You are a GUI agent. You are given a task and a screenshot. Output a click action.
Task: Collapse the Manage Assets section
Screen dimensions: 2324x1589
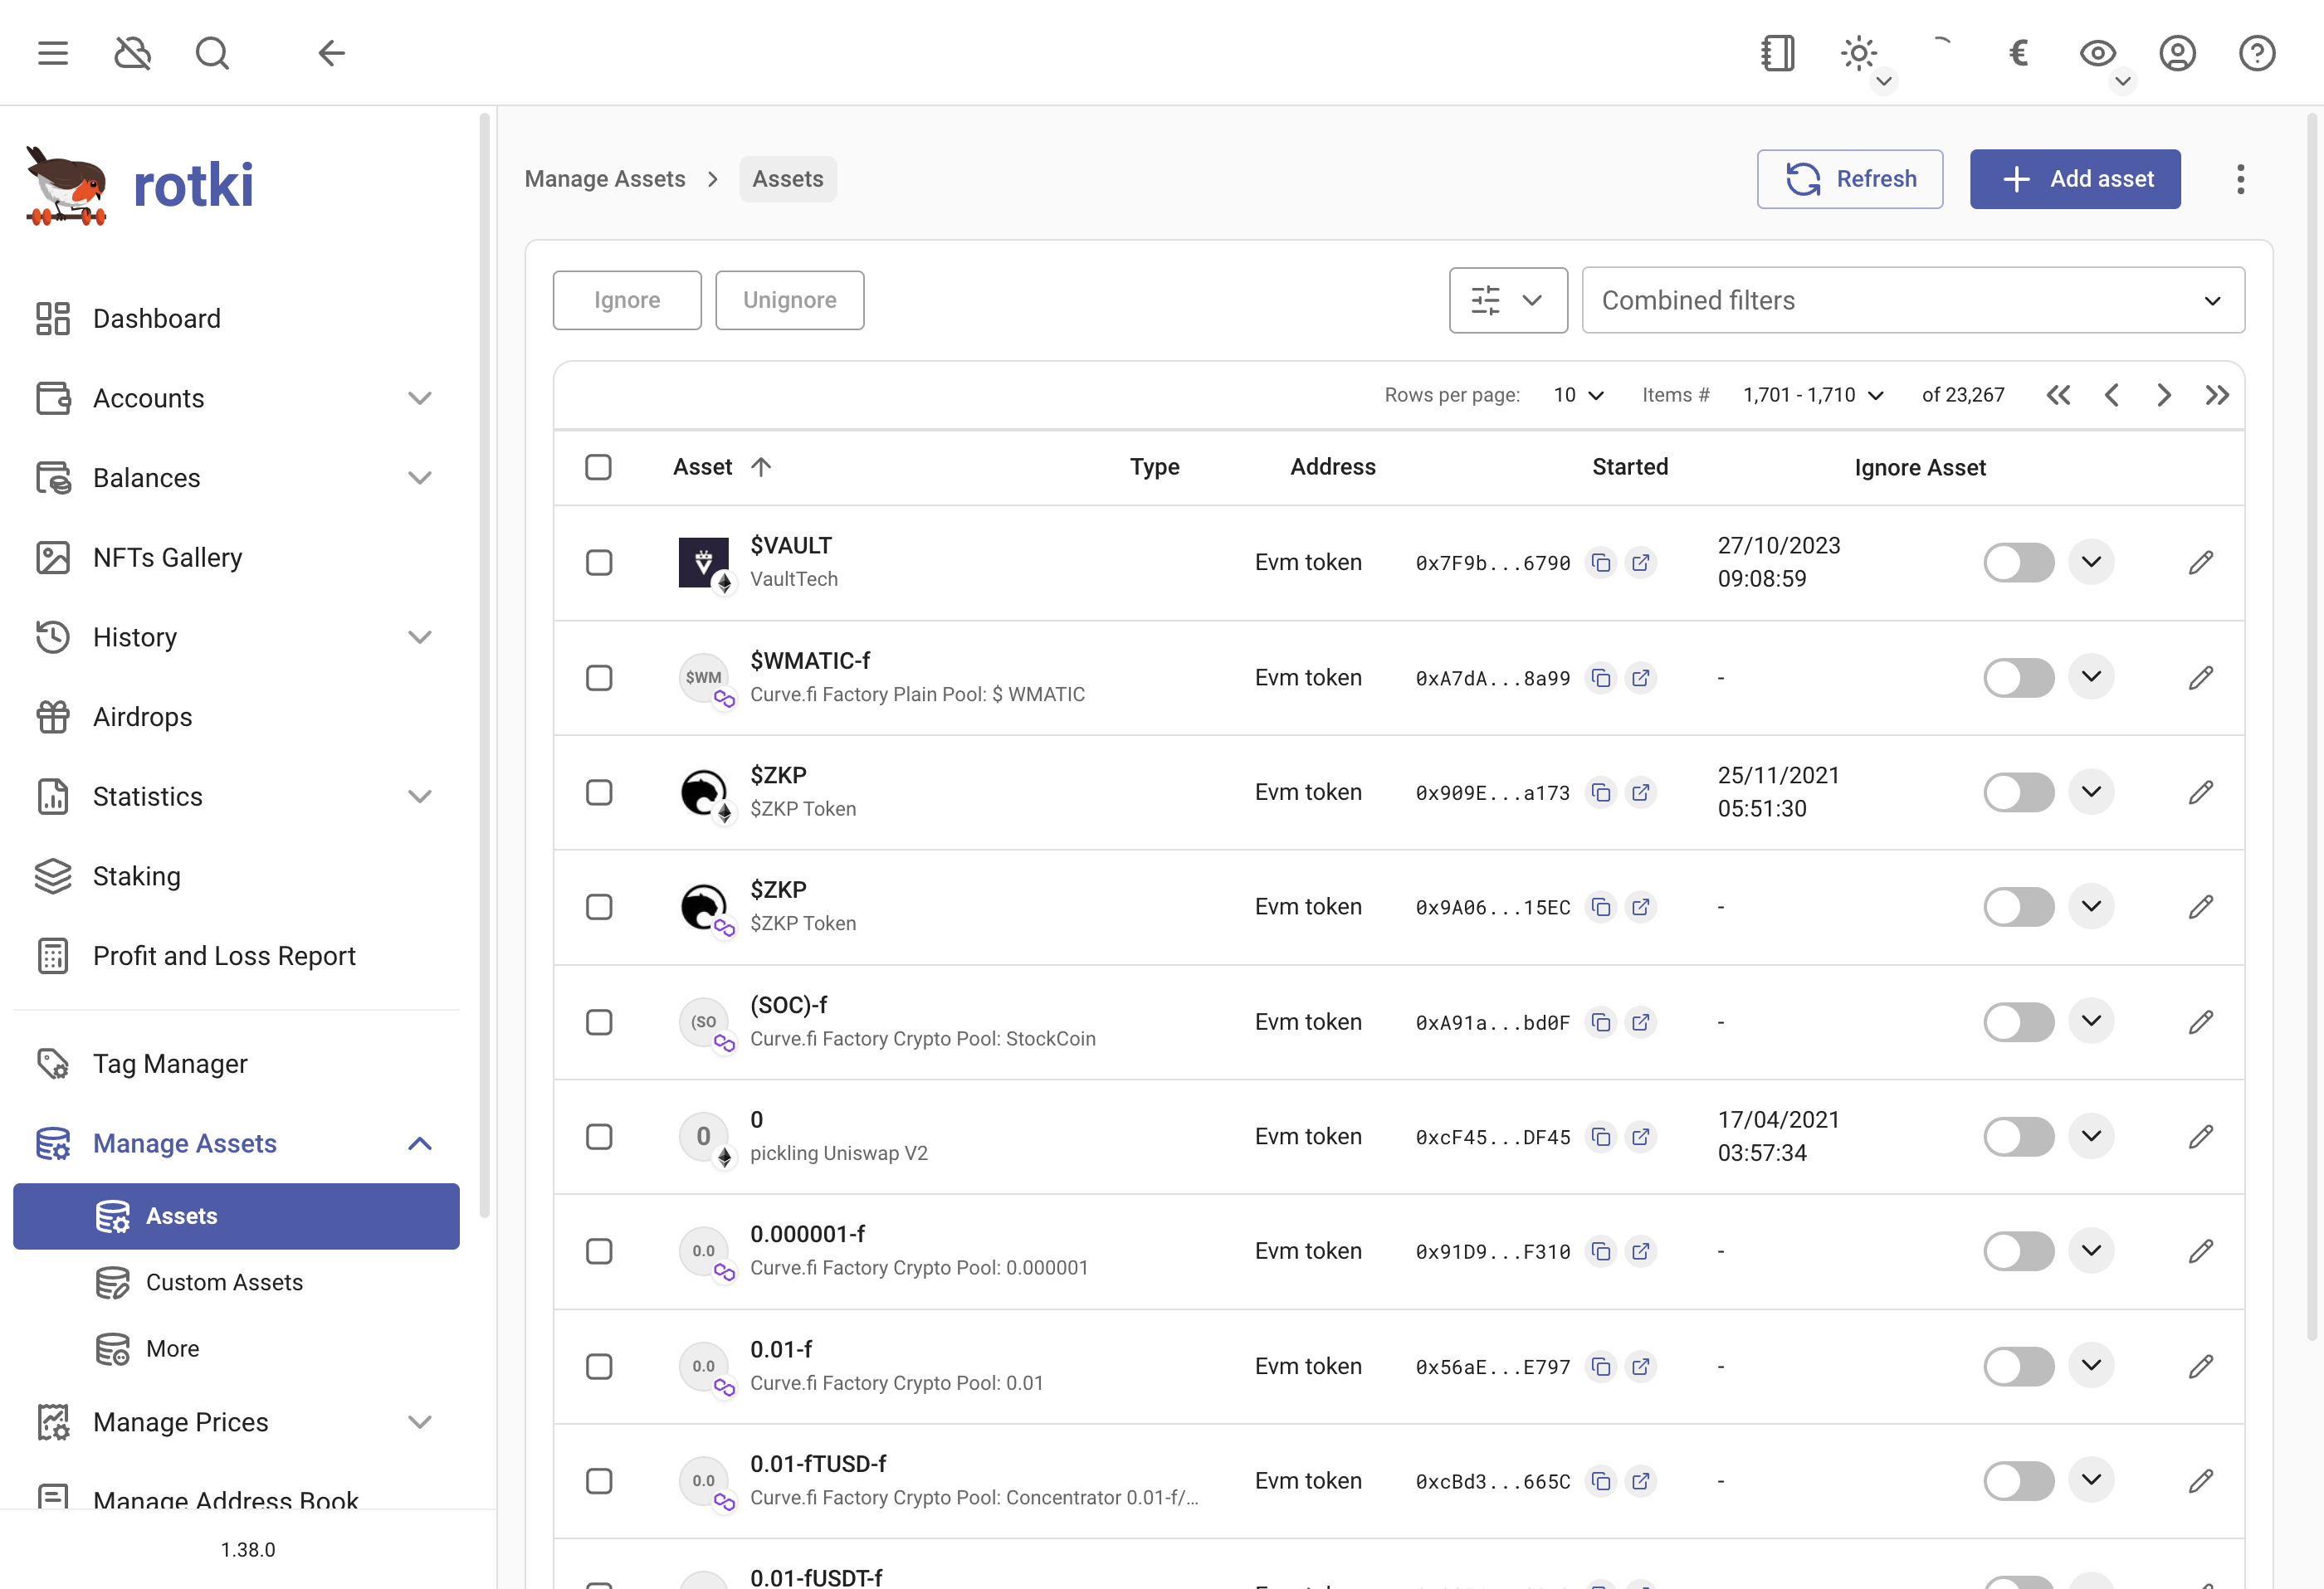420,1143
